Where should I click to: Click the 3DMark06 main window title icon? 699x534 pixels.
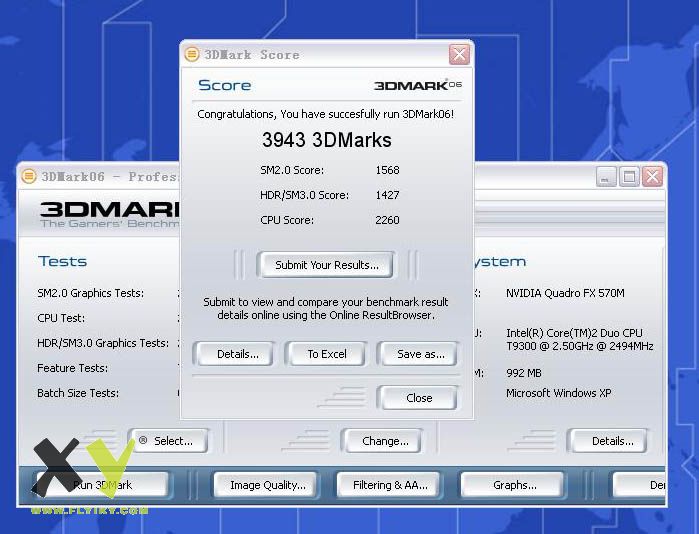(x=29, y=177)
